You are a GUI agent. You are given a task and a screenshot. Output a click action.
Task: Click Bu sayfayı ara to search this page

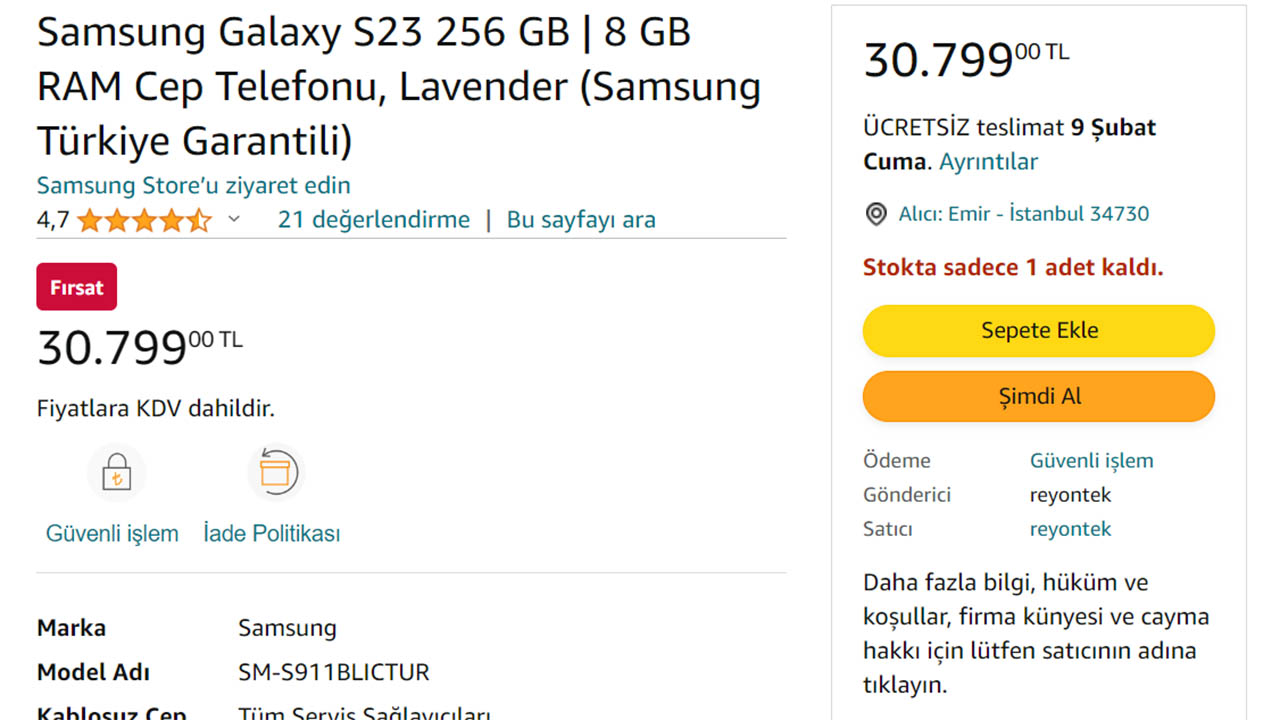(580, 218)
